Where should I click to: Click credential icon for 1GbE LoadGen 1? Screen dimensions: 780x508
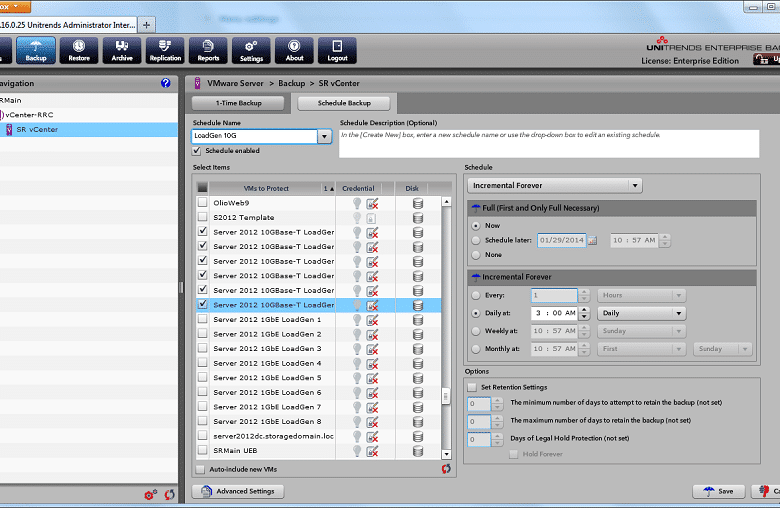coord(372,319)
